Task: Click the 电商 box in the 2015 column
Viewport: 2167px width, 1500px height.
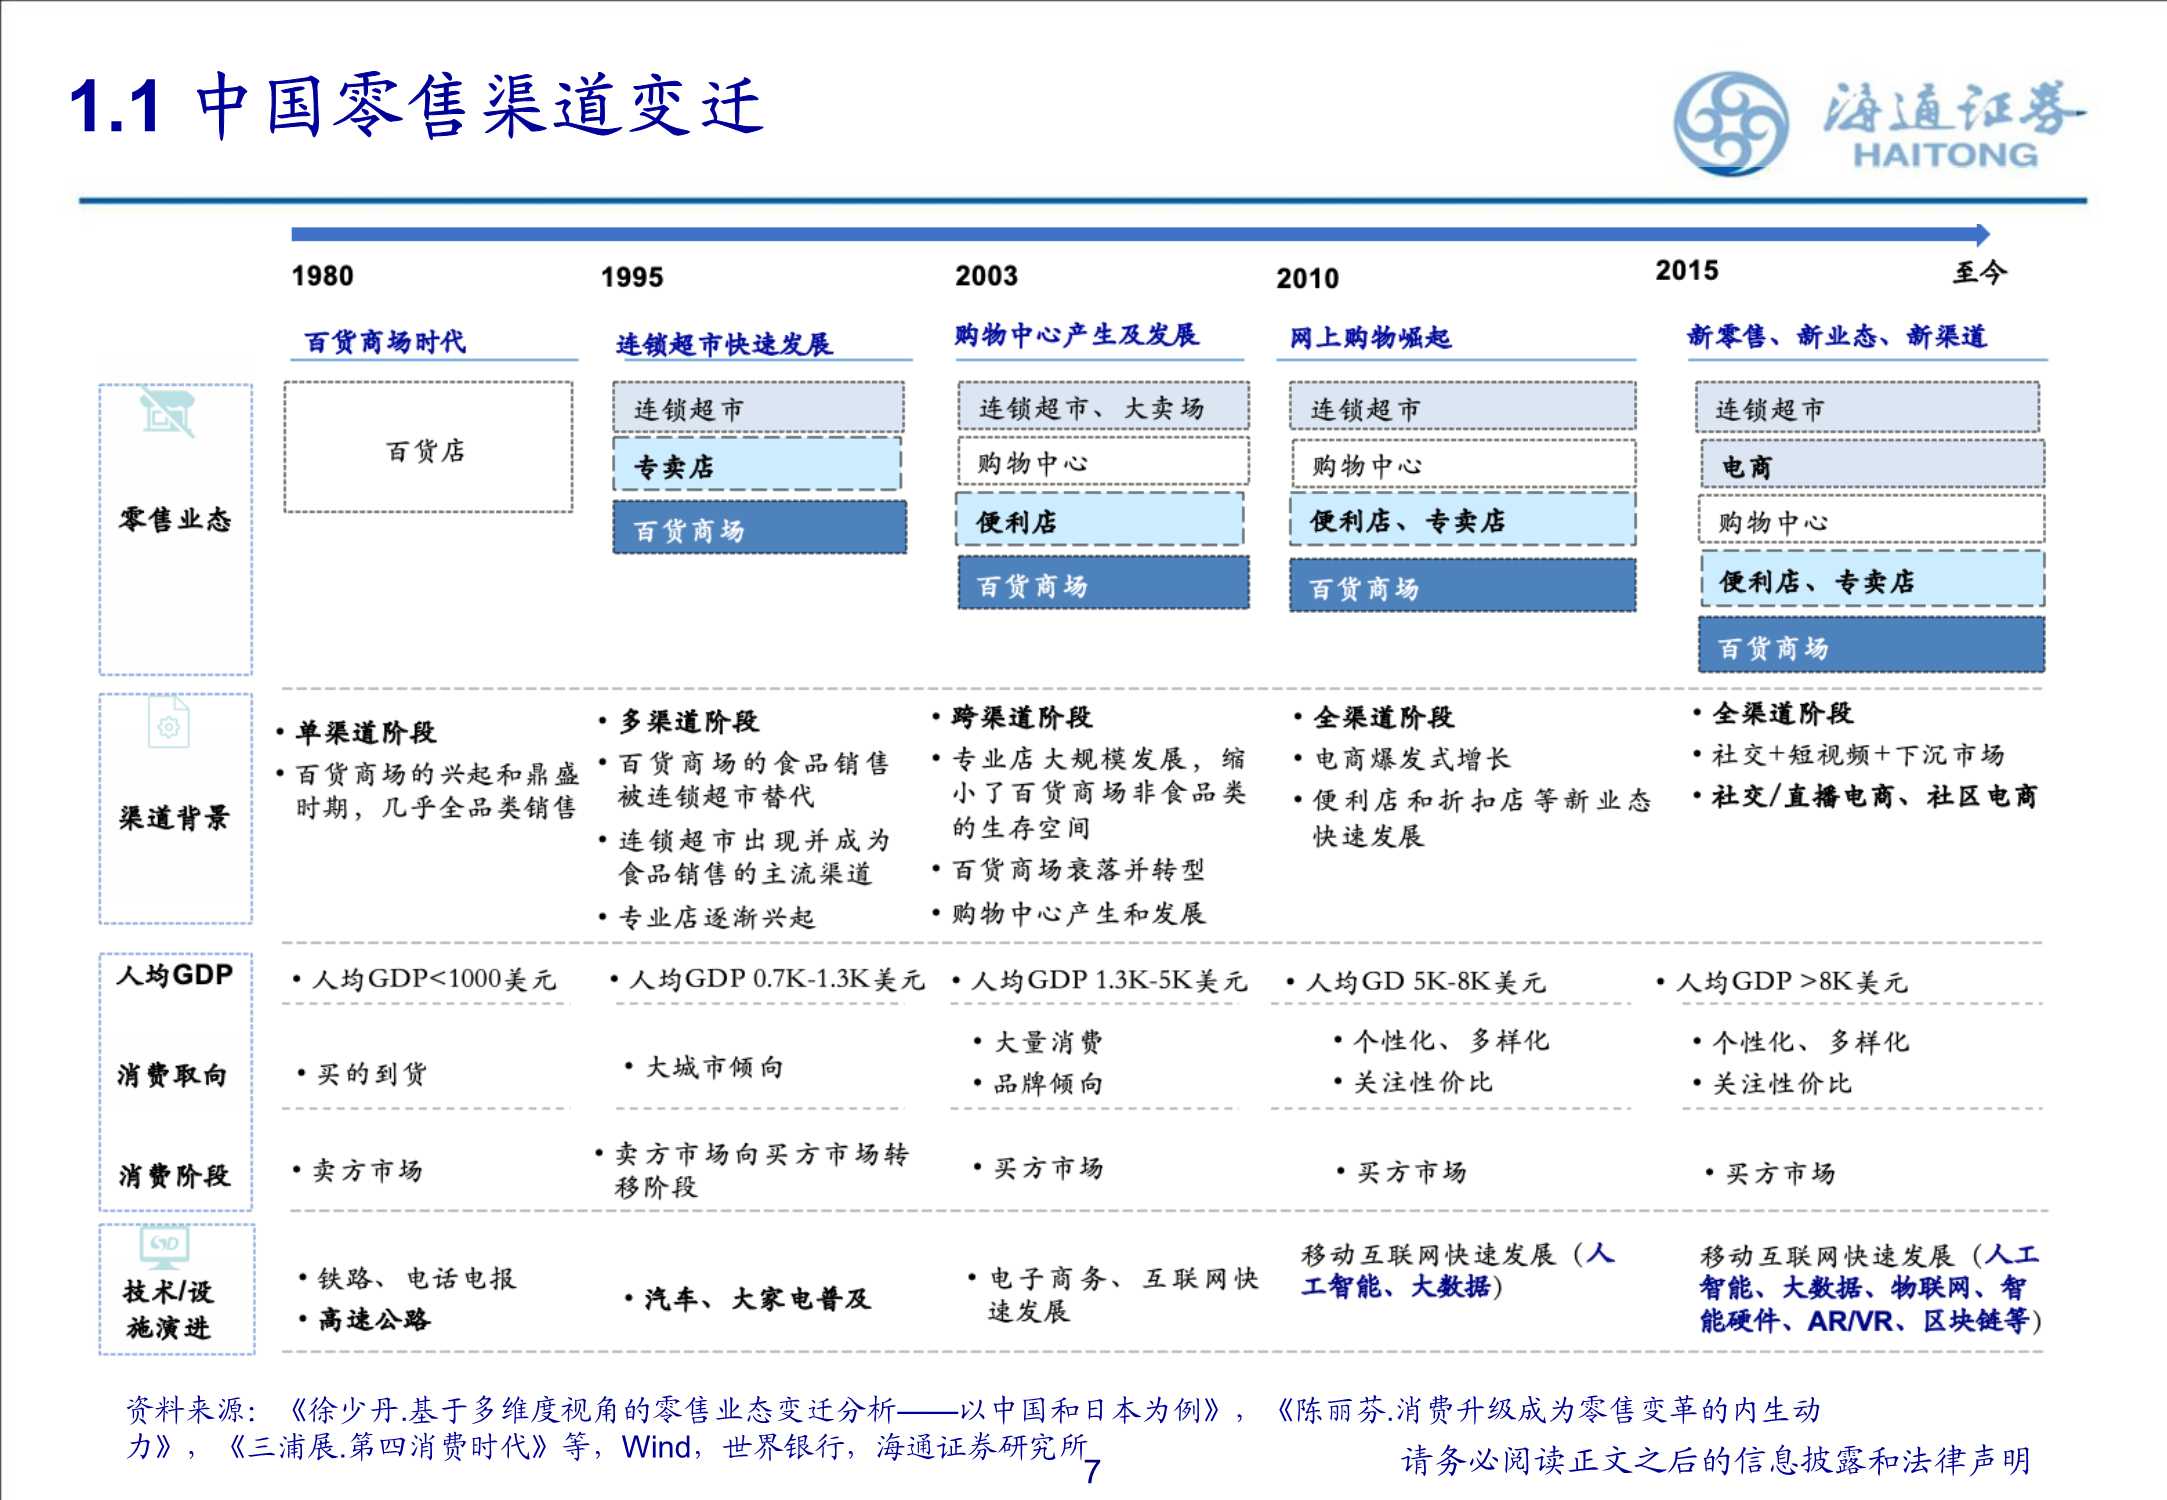Action: click(1871, 465)
